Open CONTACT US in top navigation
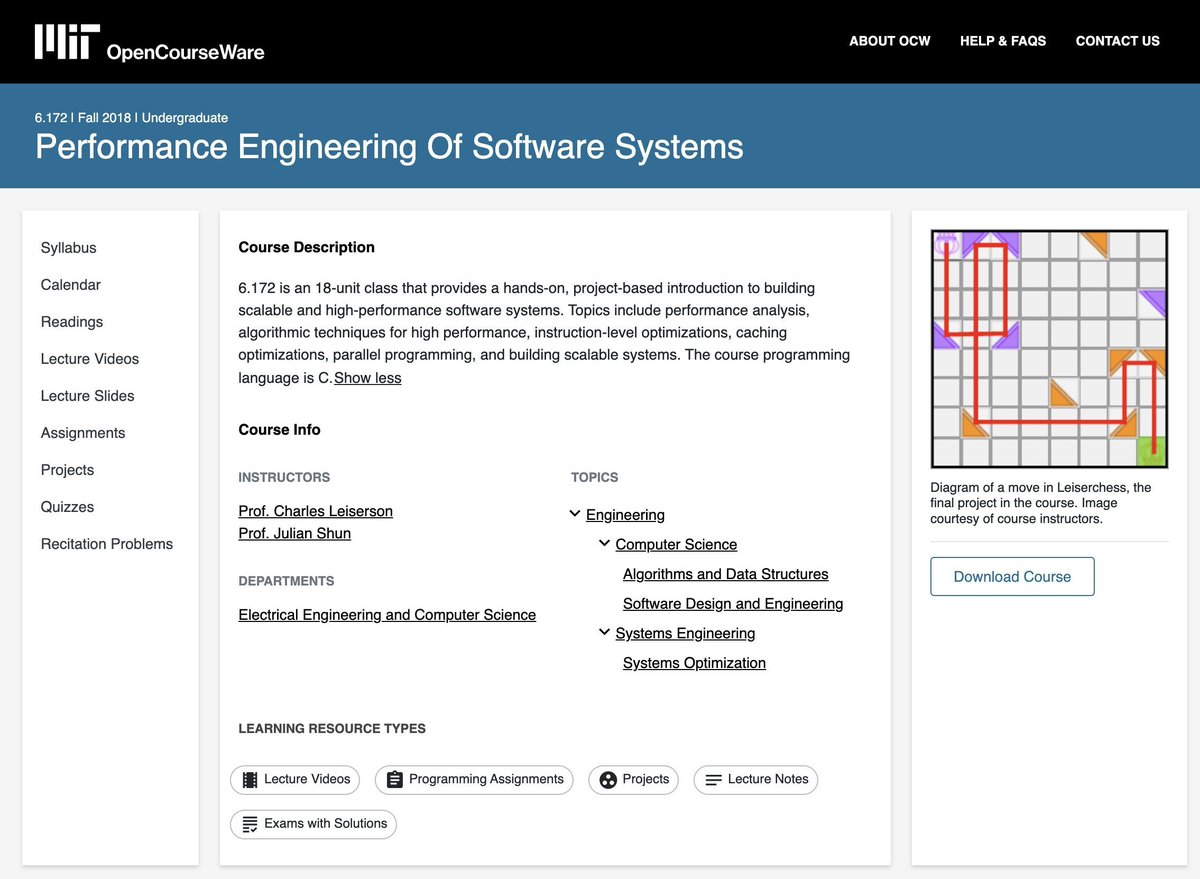This screenshot has height=879, width=1200. click(1118, 41)
